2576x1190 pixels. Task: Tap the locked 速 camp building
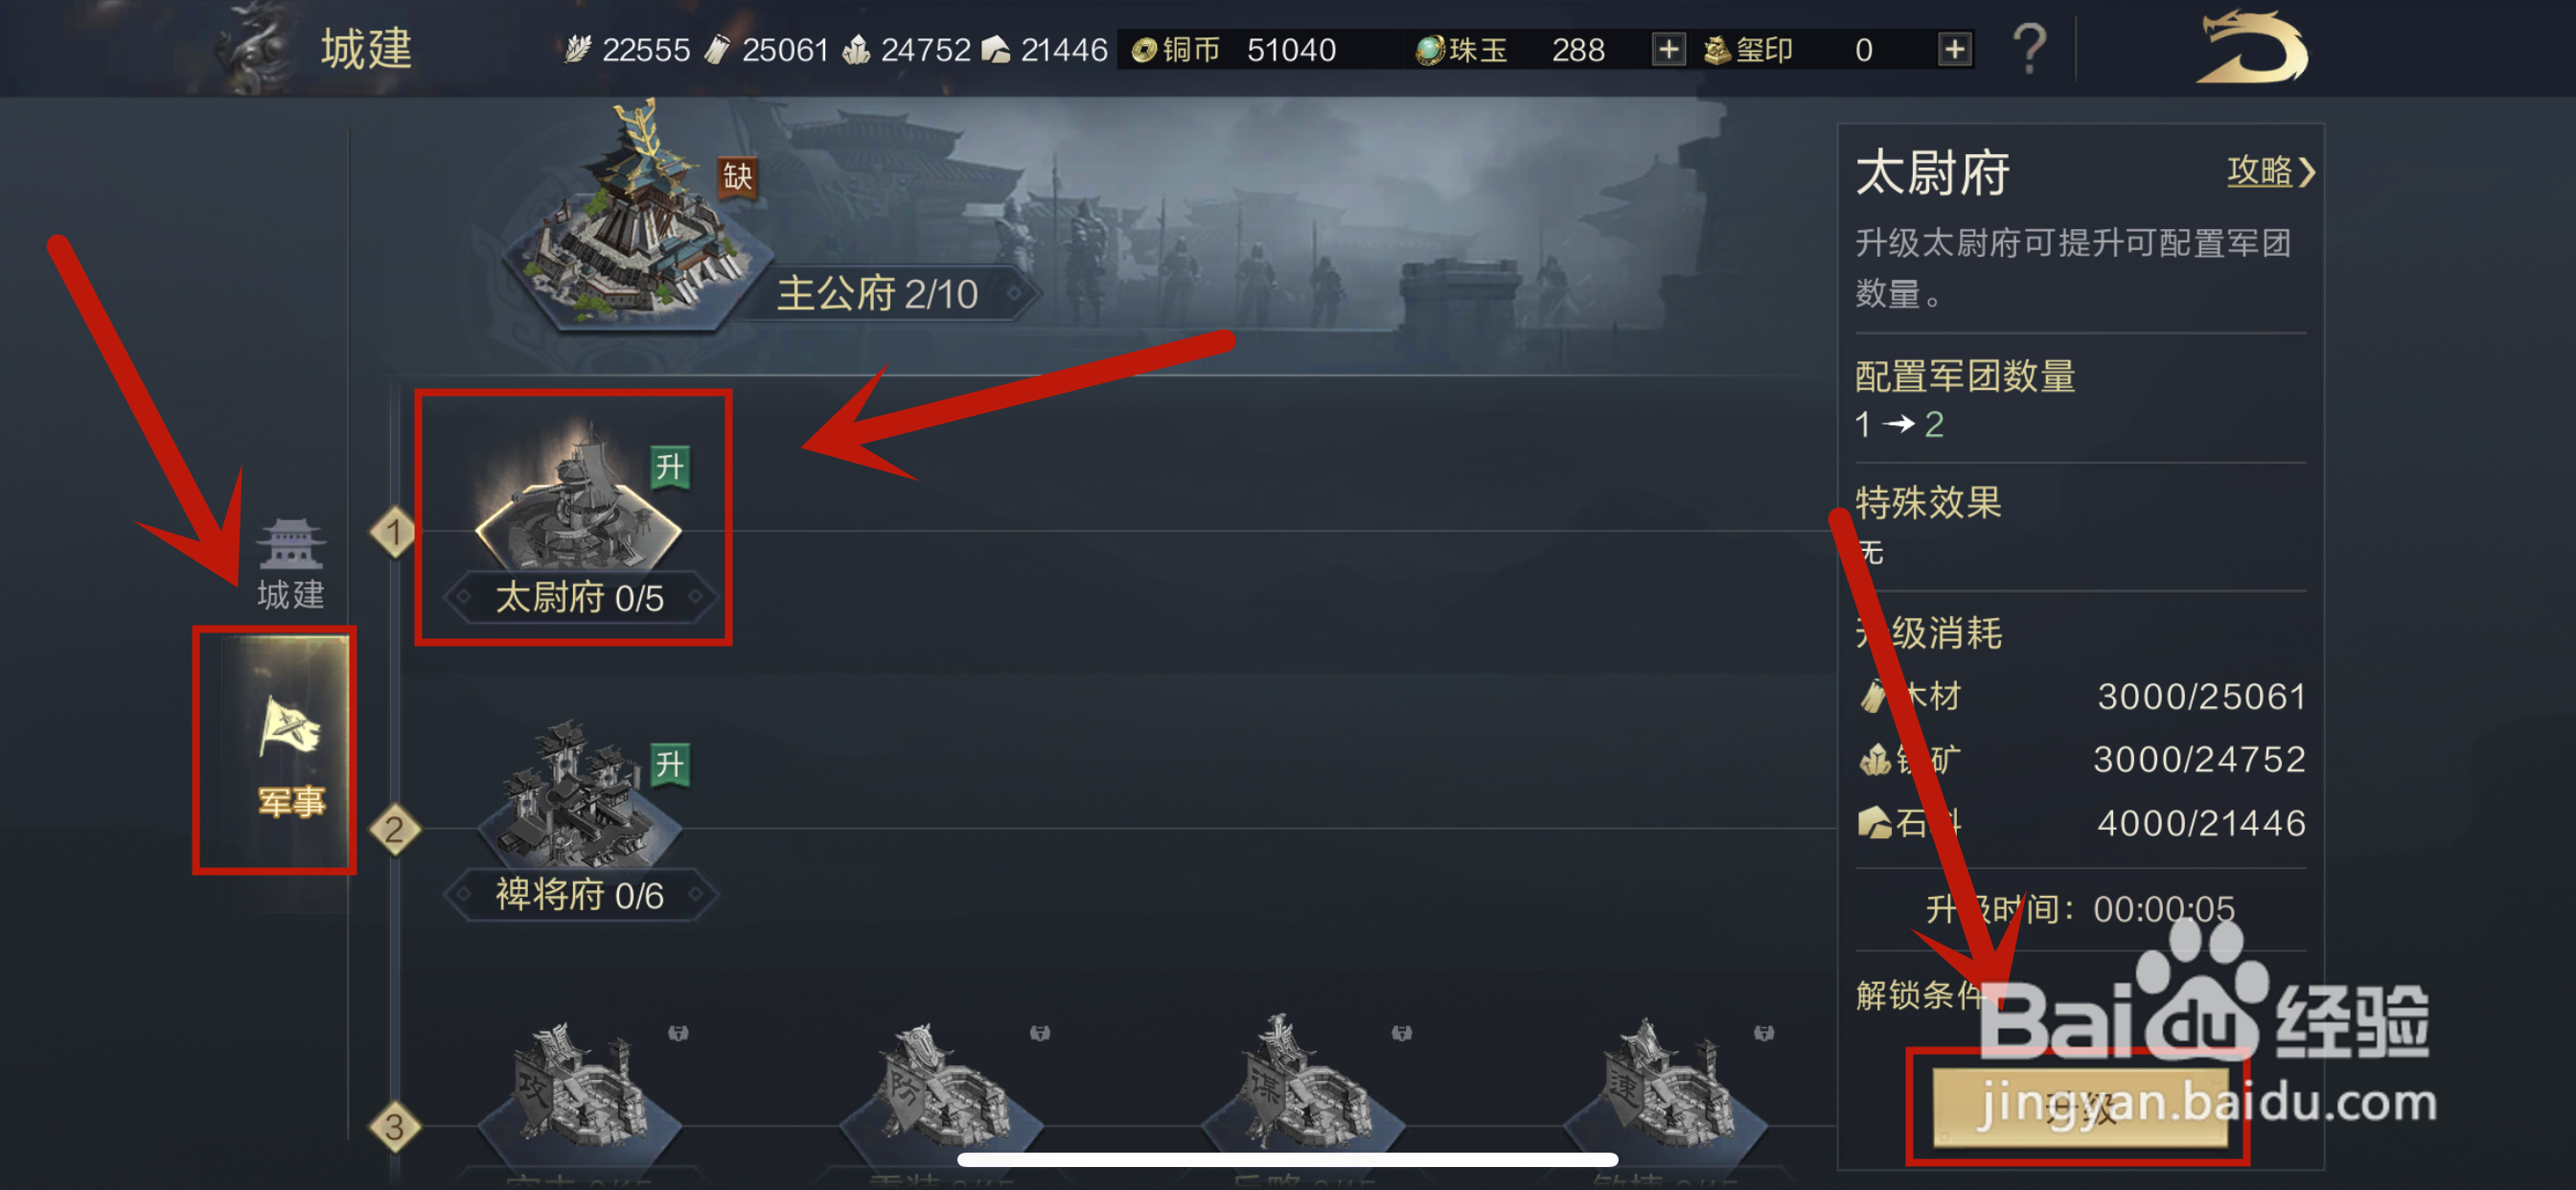(1665, 1085)
